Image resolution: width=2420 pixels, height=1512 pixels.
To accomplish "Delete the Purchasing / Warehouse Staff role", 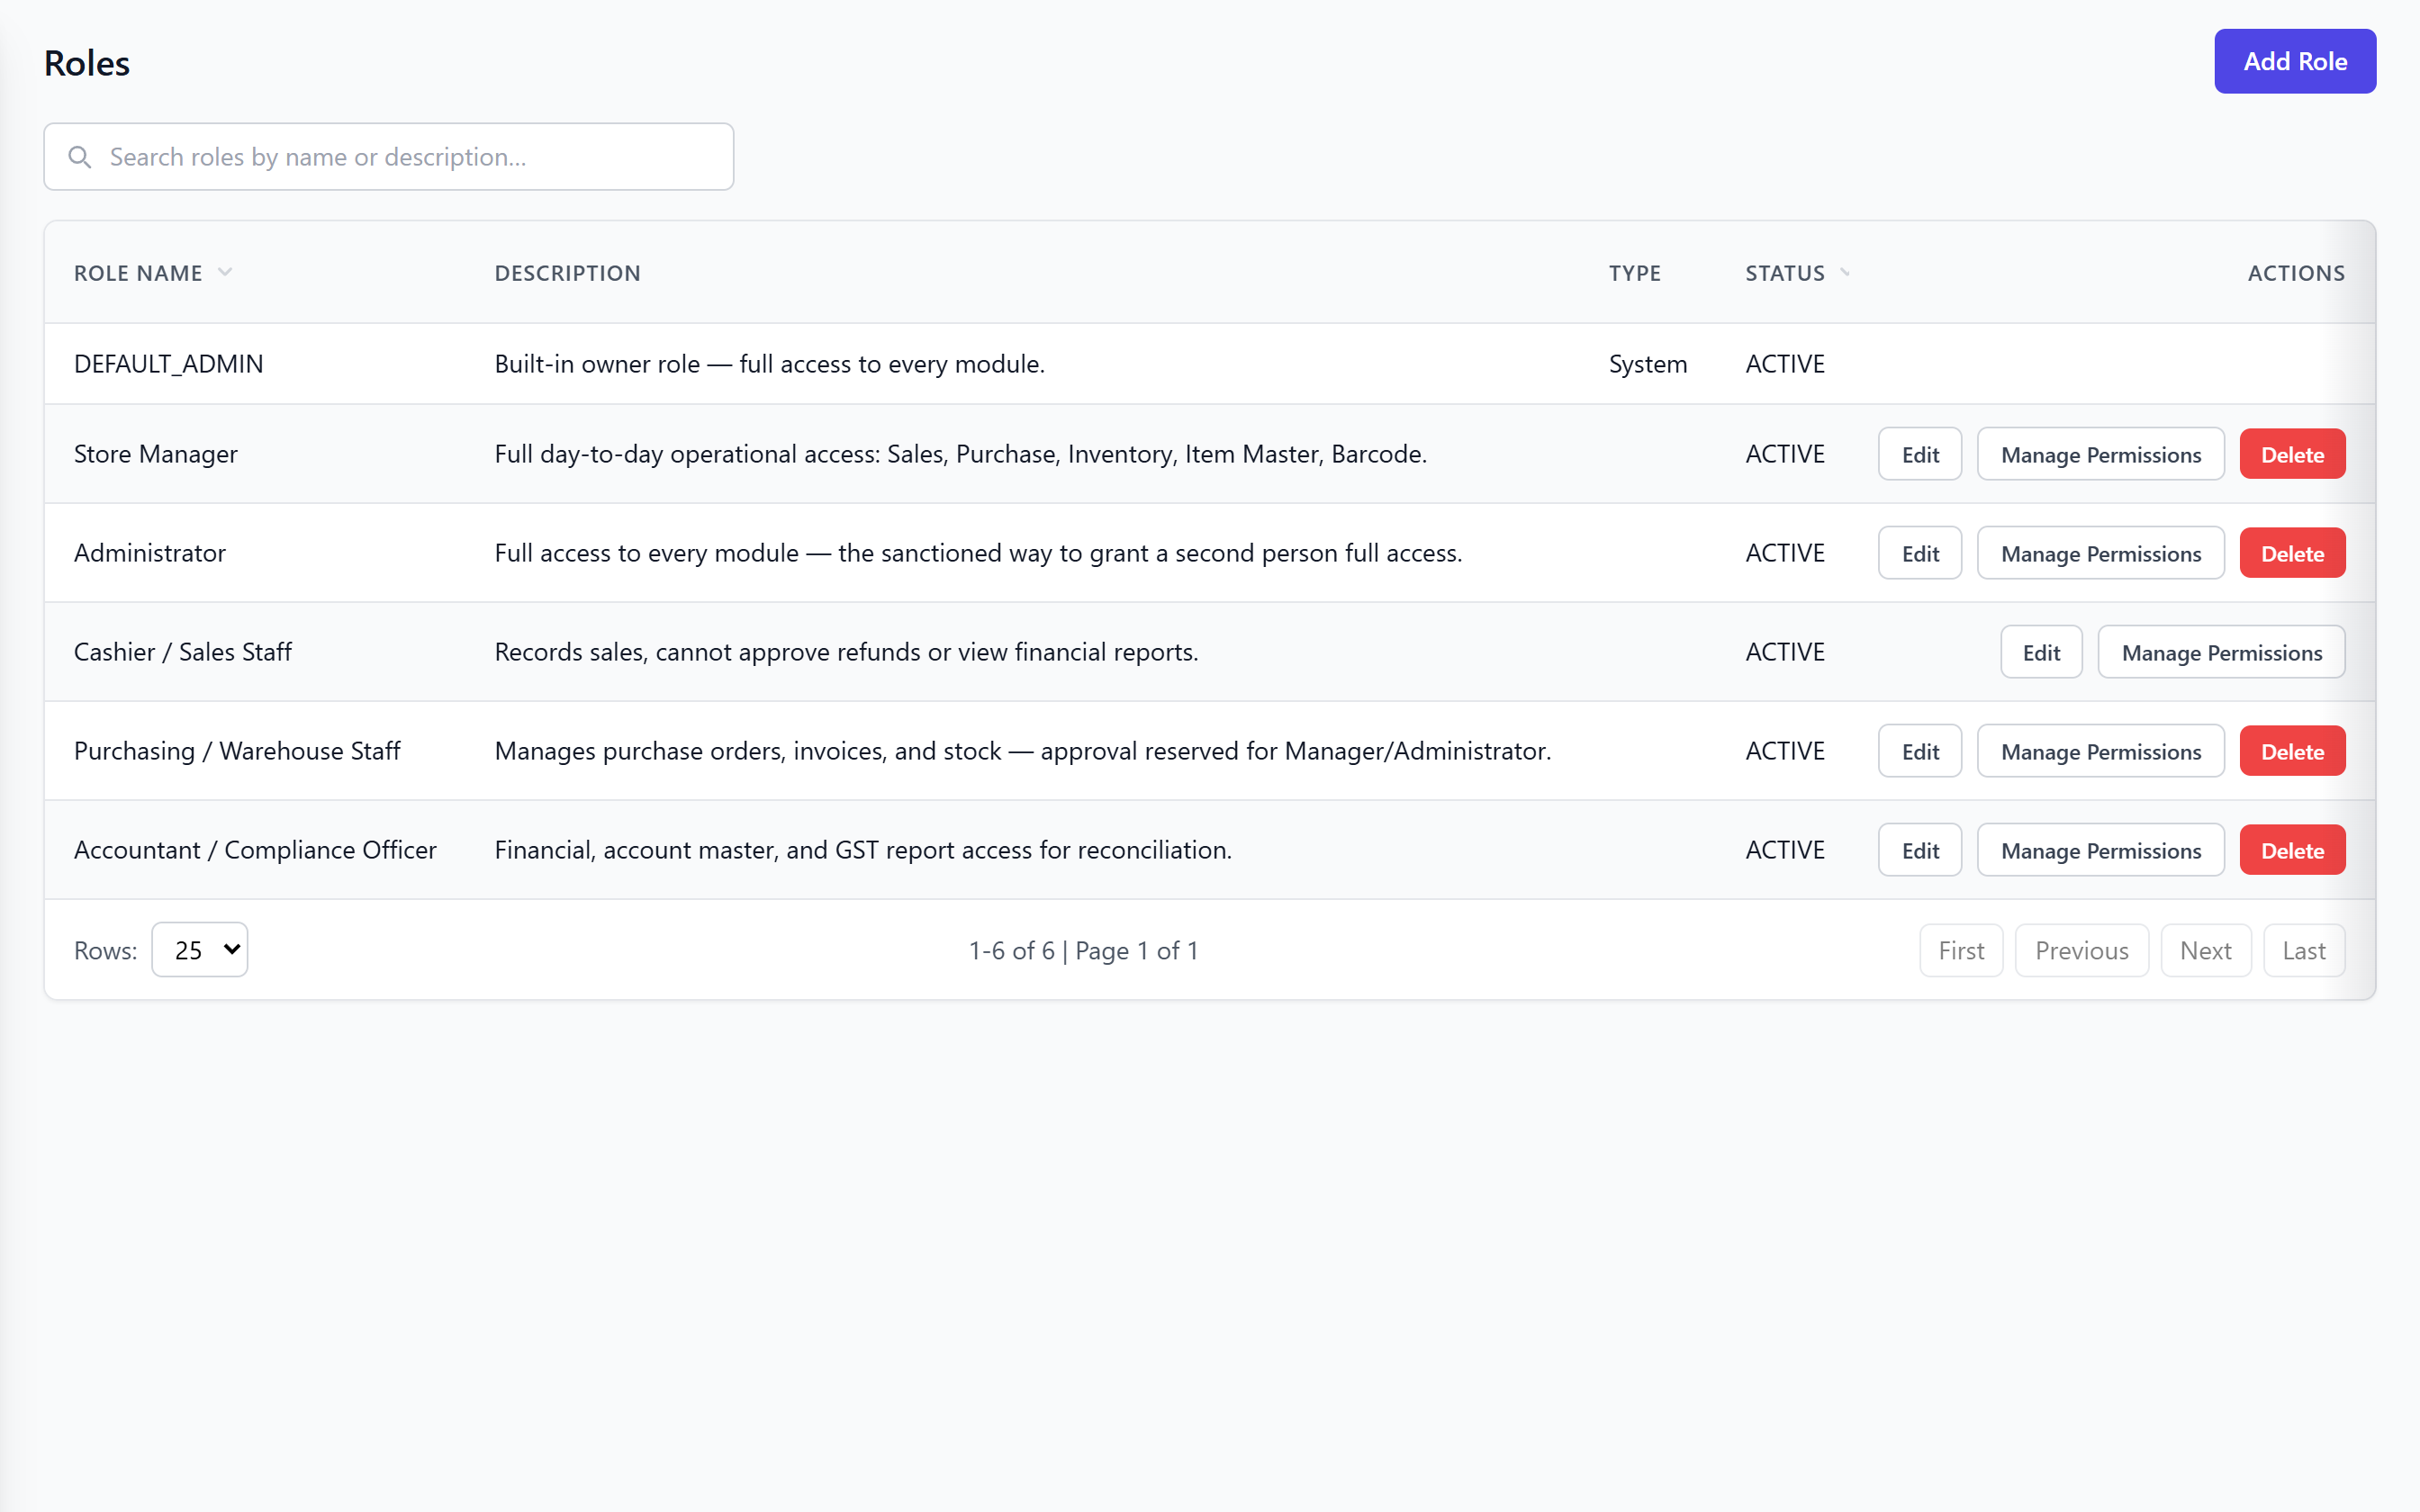I will (x=2292, y=751).
